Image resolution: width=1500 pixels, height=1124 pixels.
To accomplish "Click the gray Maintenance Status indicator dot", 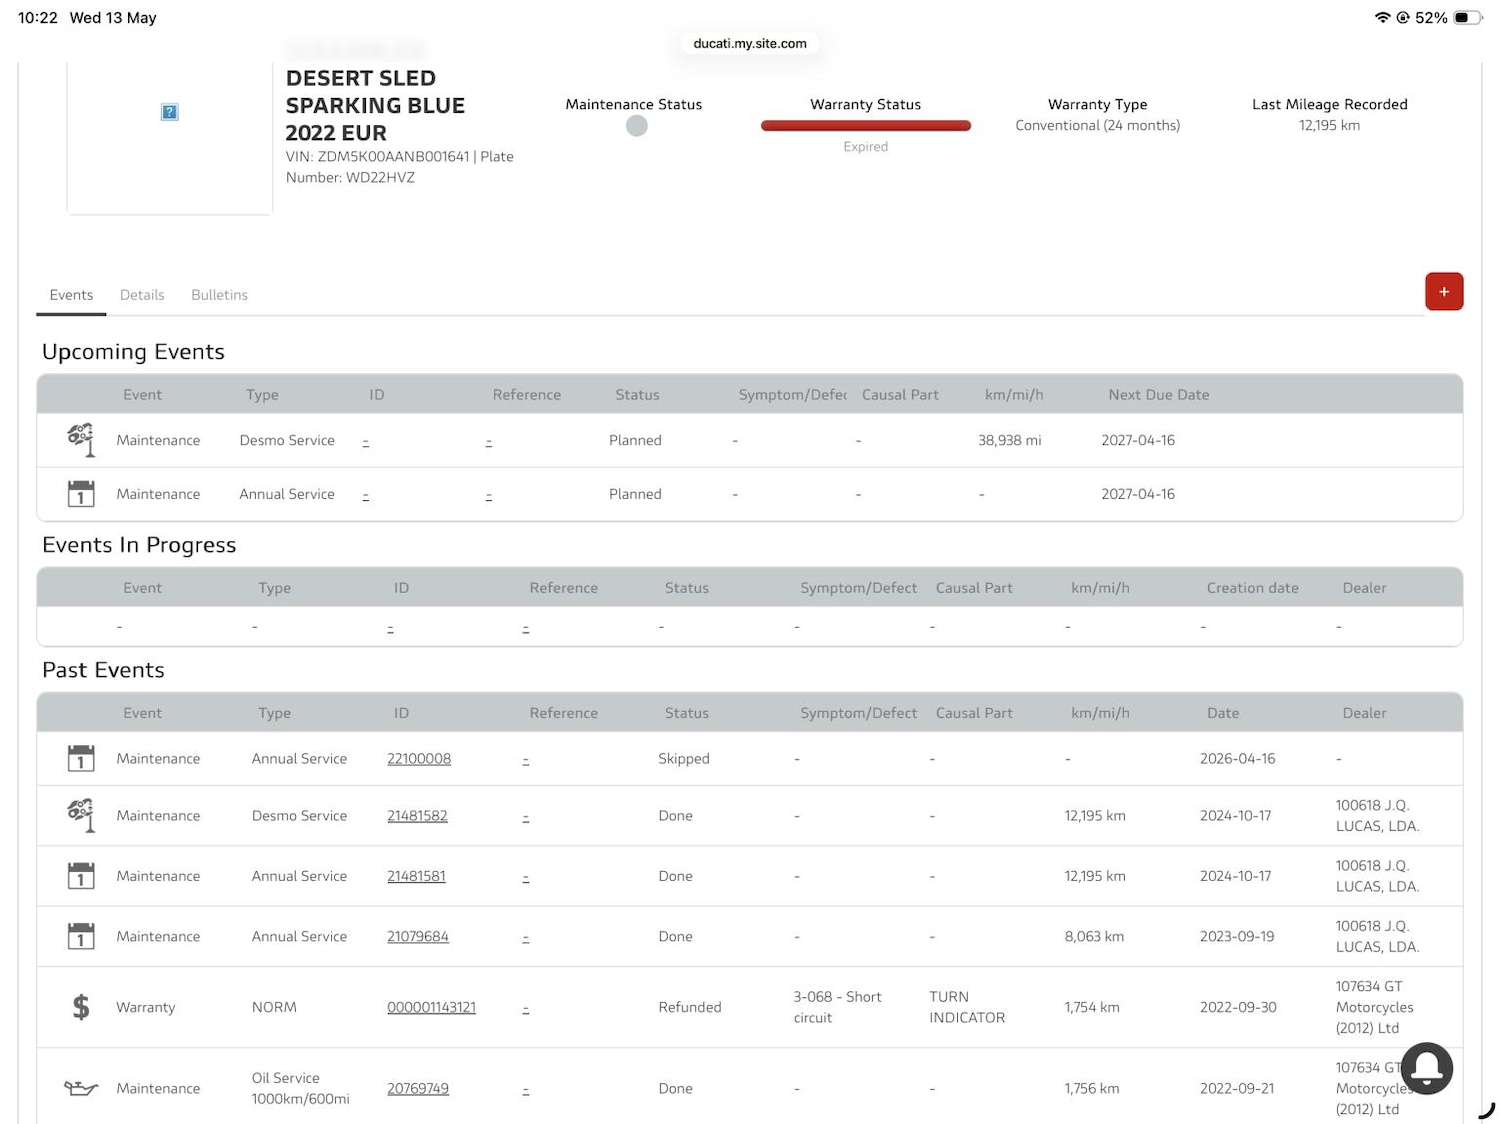I will [637, 126].
